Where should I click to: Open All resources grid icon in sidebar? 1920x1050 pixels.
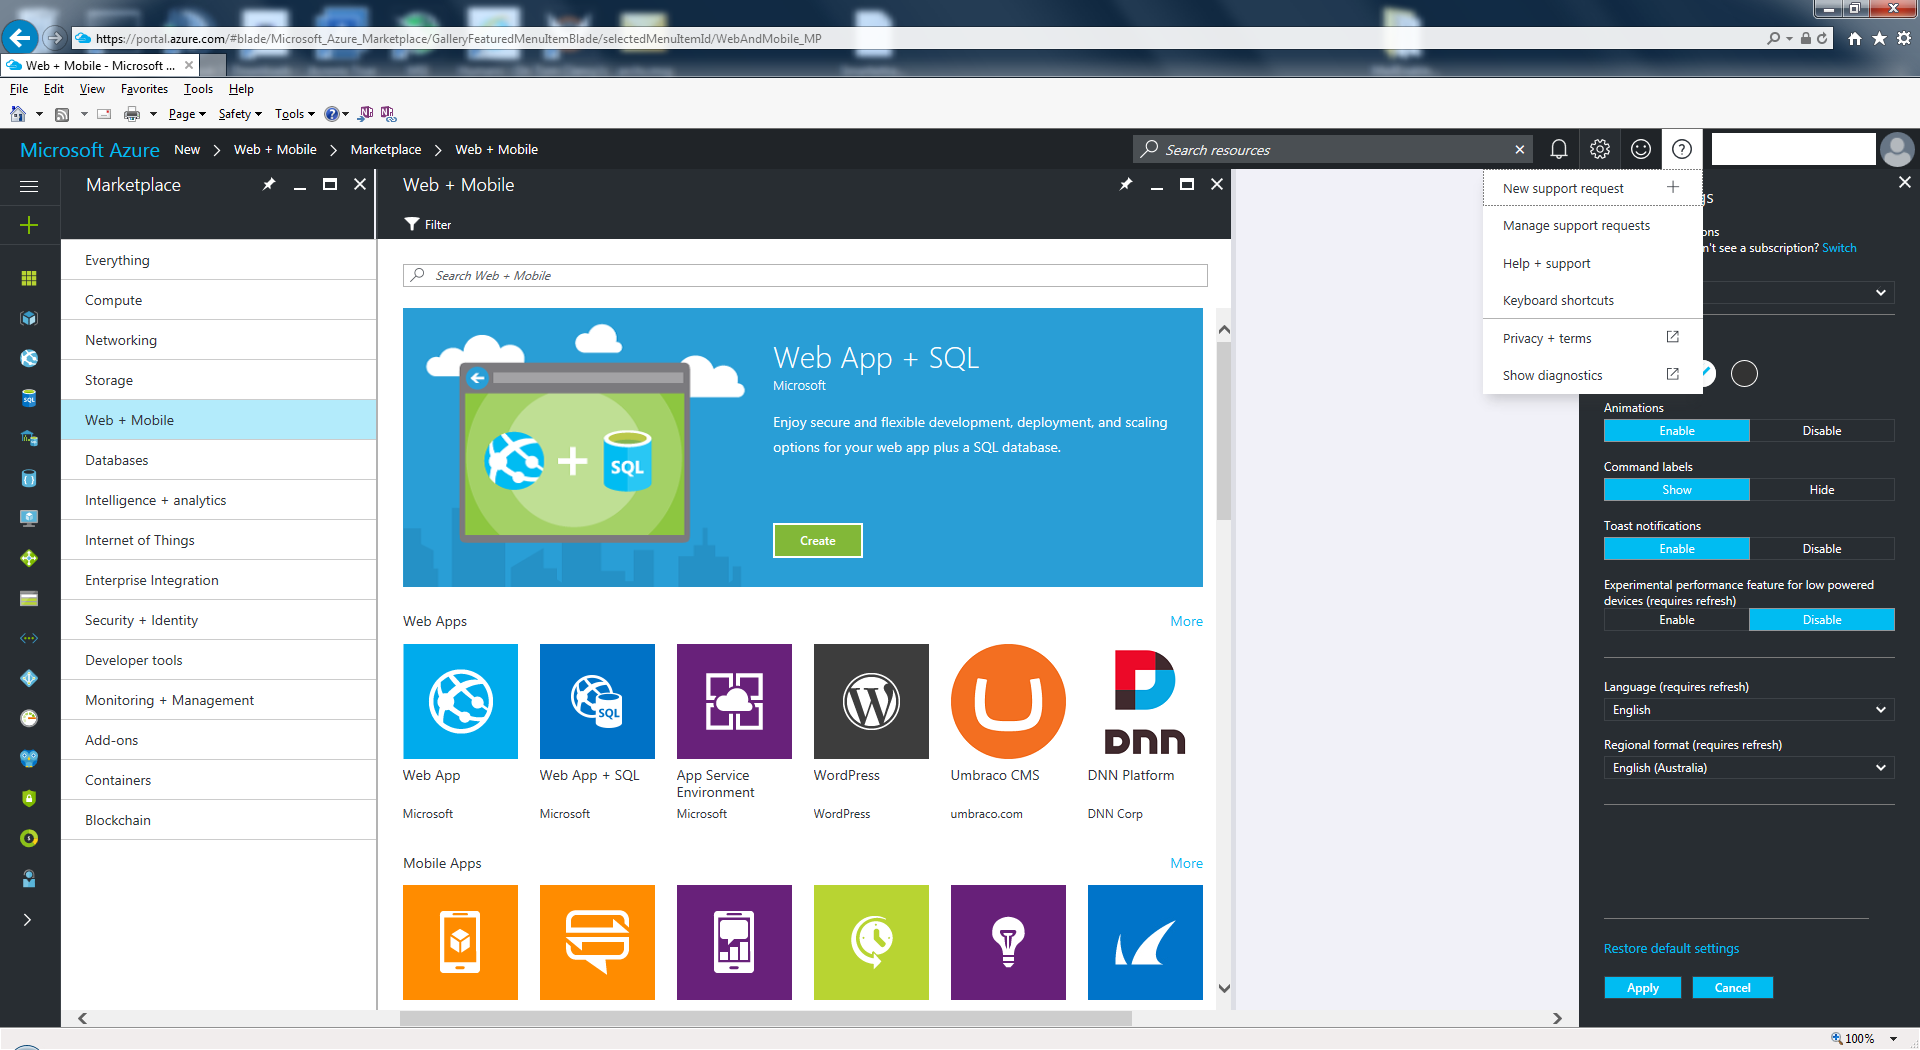tap(29, 278)
